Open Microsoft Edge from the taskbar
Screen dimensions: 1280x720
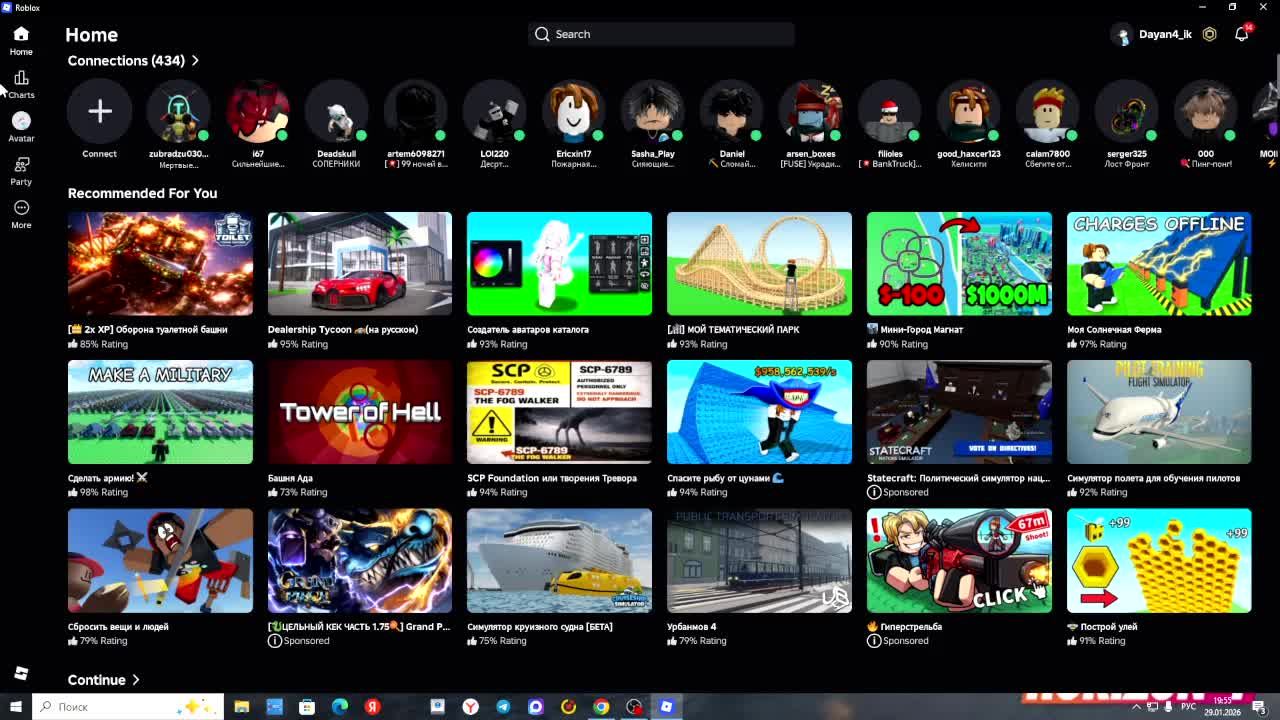pyautogui.click(x=339, y=707)
